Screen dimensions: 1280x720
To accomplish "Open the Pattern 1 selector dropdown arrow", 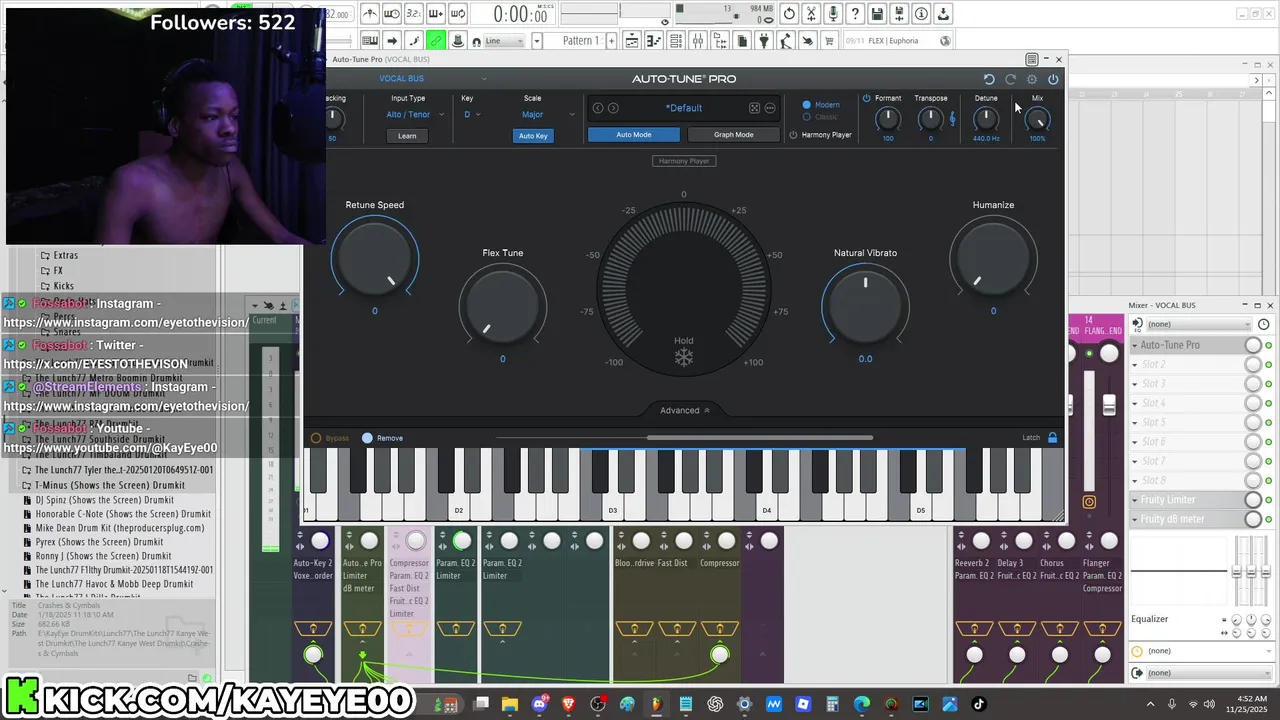I will pos(537,41).
